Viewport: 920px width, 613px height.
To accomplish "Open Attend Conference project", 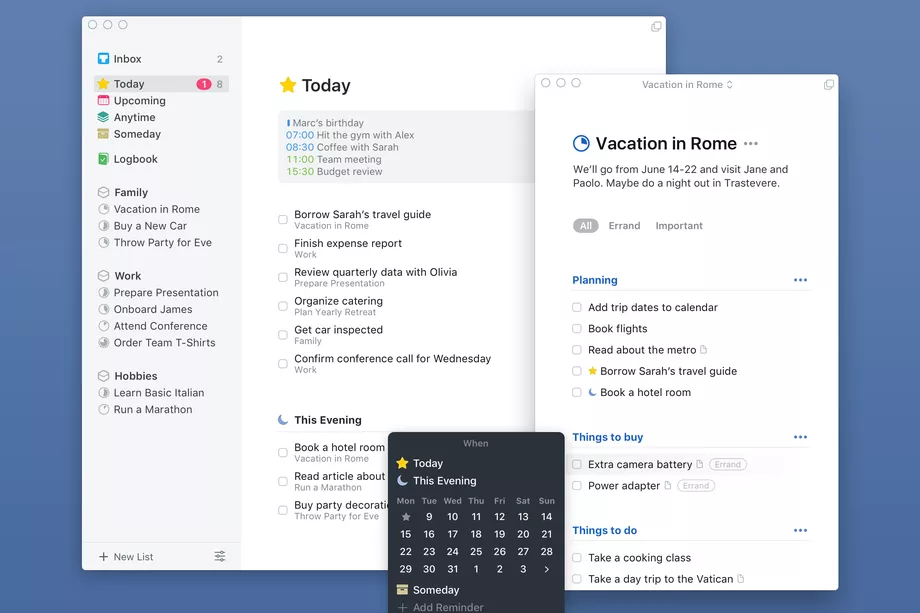I will [x=161, y=326].
